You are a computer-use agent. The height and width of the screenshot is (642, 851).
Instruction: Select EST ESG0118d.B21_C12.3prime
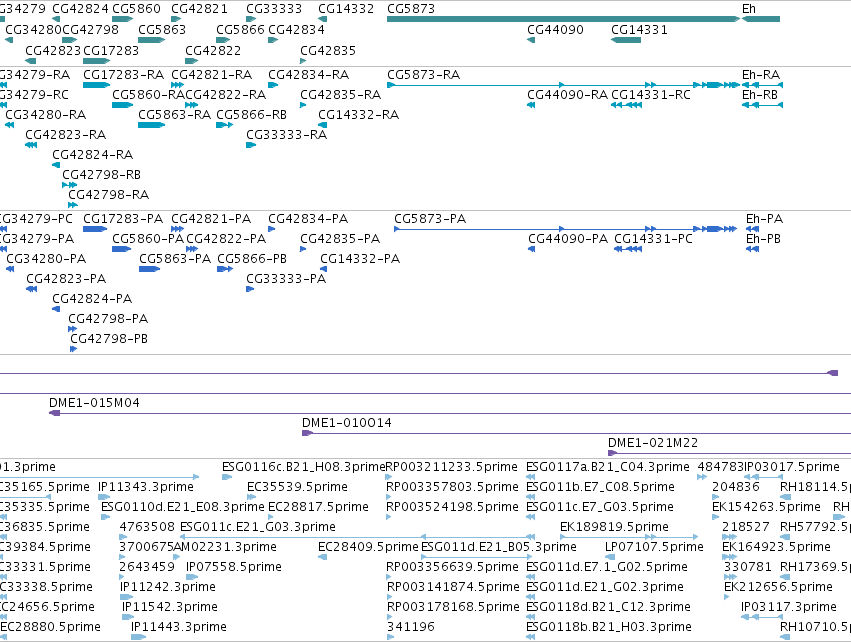pyautogui.click(x=530, y=618)
